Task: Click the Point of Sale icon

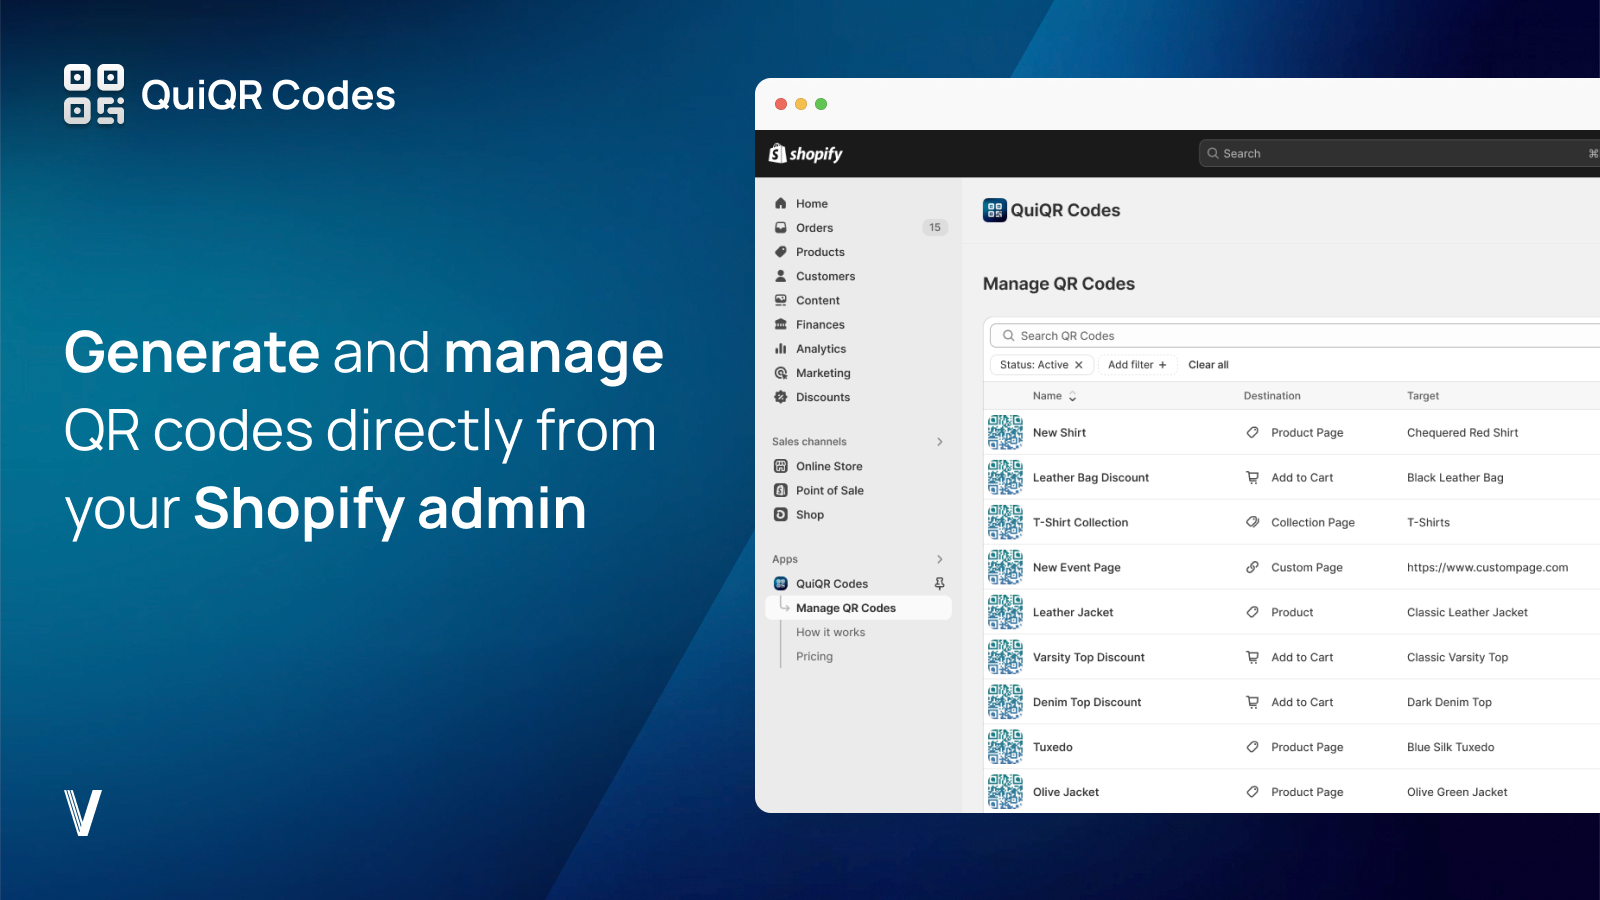Action: (781, 491)
